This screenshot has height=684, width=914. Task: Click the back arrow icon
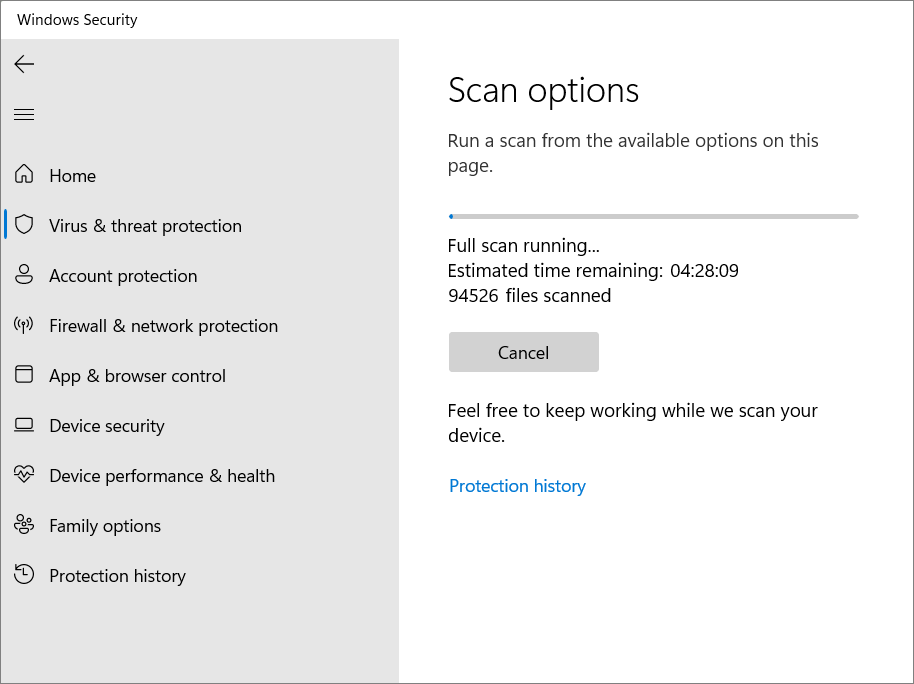[x=24, y=64]
